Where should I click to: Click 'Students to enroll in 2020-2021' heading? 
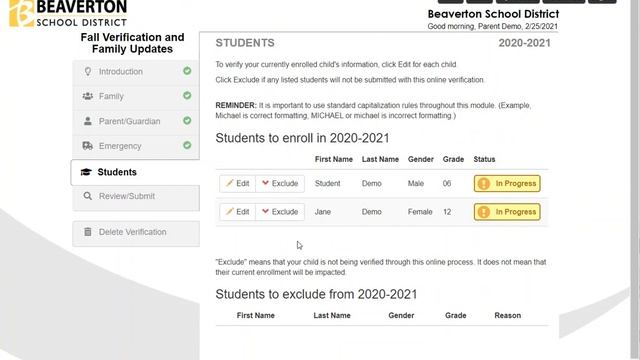coord(302,138)
